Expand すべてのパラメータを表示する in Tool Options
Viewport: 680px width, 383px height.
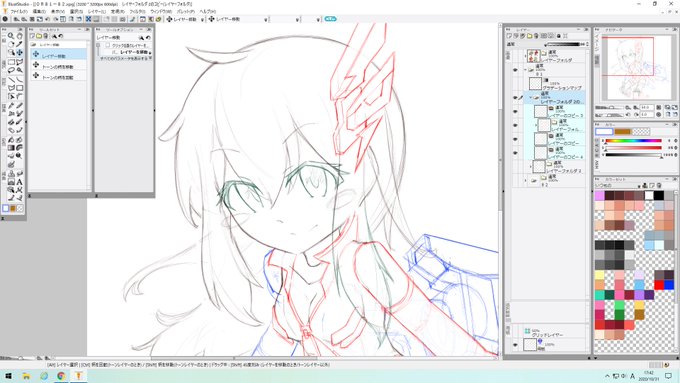click(x=125, y=58)
